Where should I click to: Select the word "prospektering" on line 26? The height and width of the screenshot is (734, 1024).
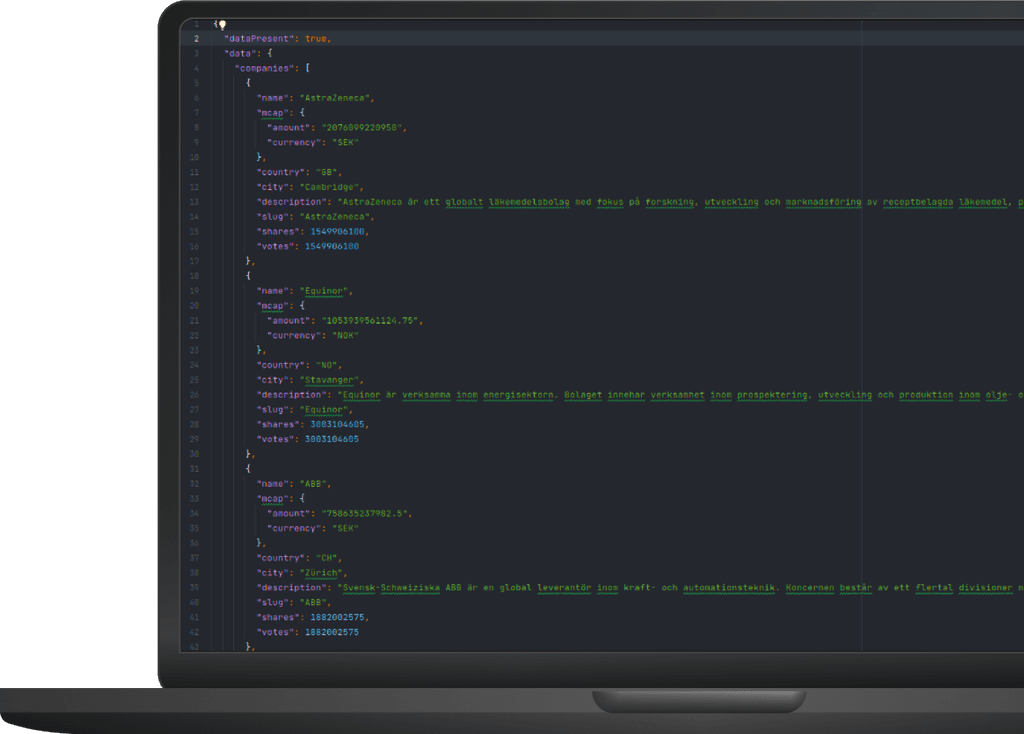pos(772,395)
